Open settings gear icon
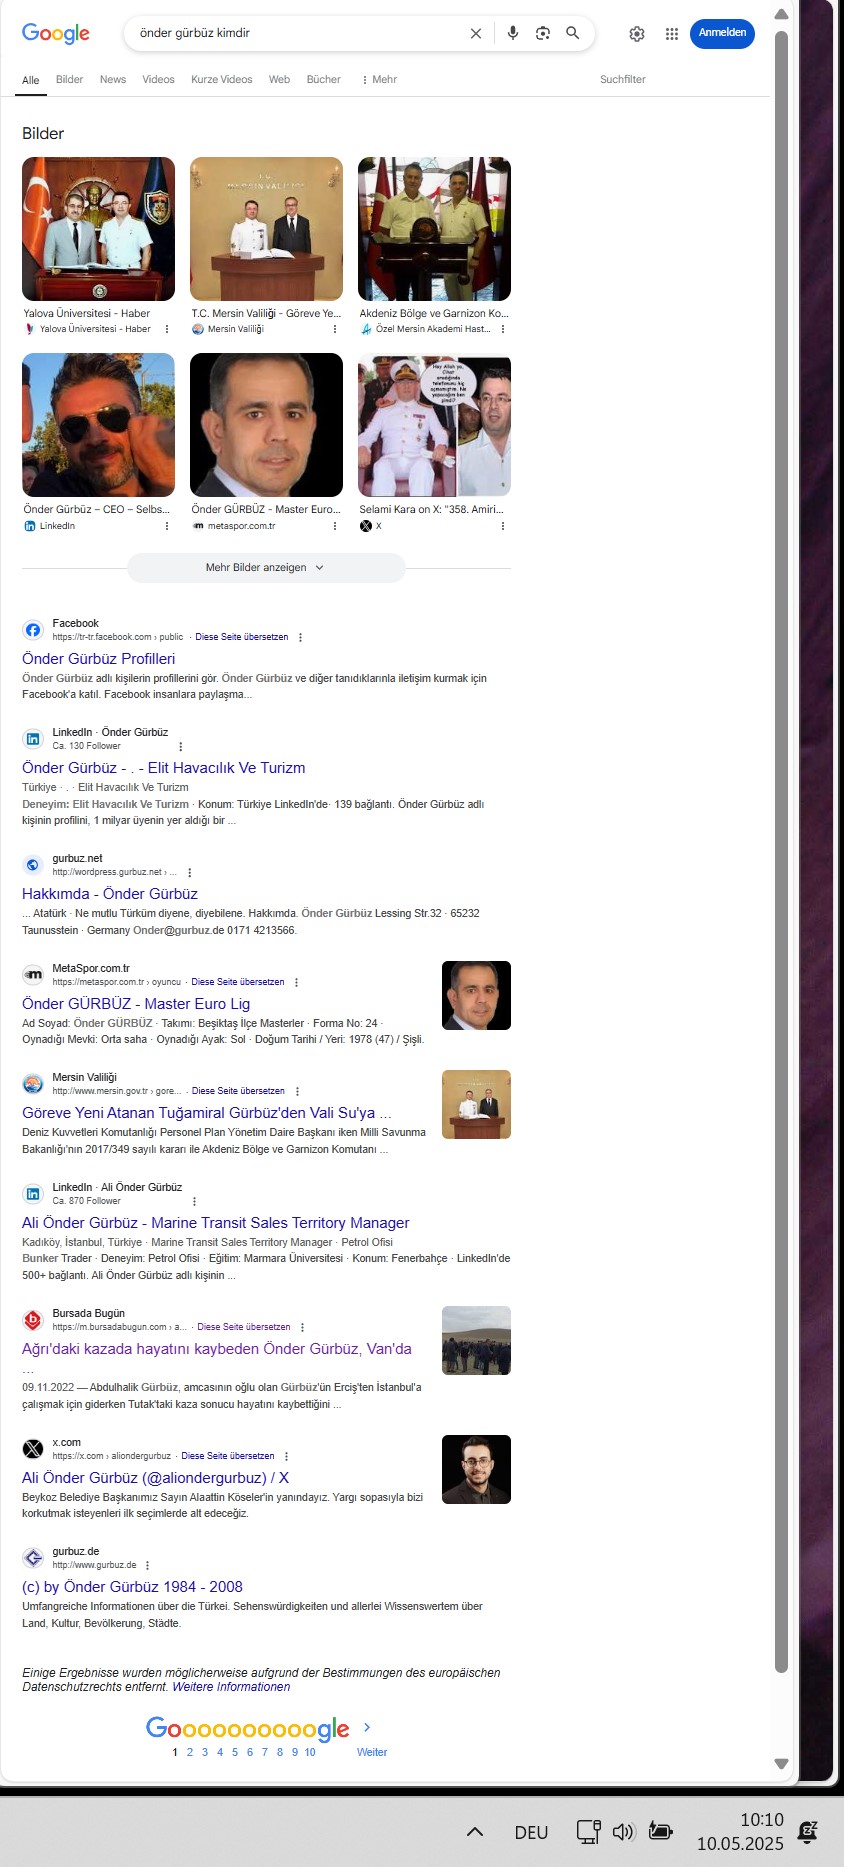The width and height of the screenshot is (844, 1867). click(637, 34)
